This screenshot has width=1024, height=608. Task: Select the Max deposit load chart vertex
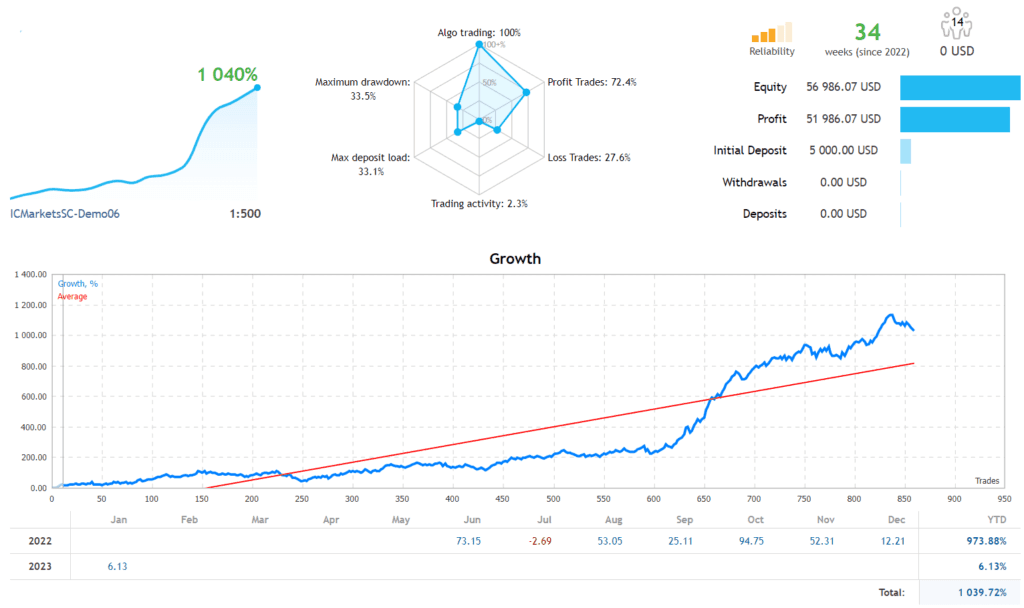point(457,132)
